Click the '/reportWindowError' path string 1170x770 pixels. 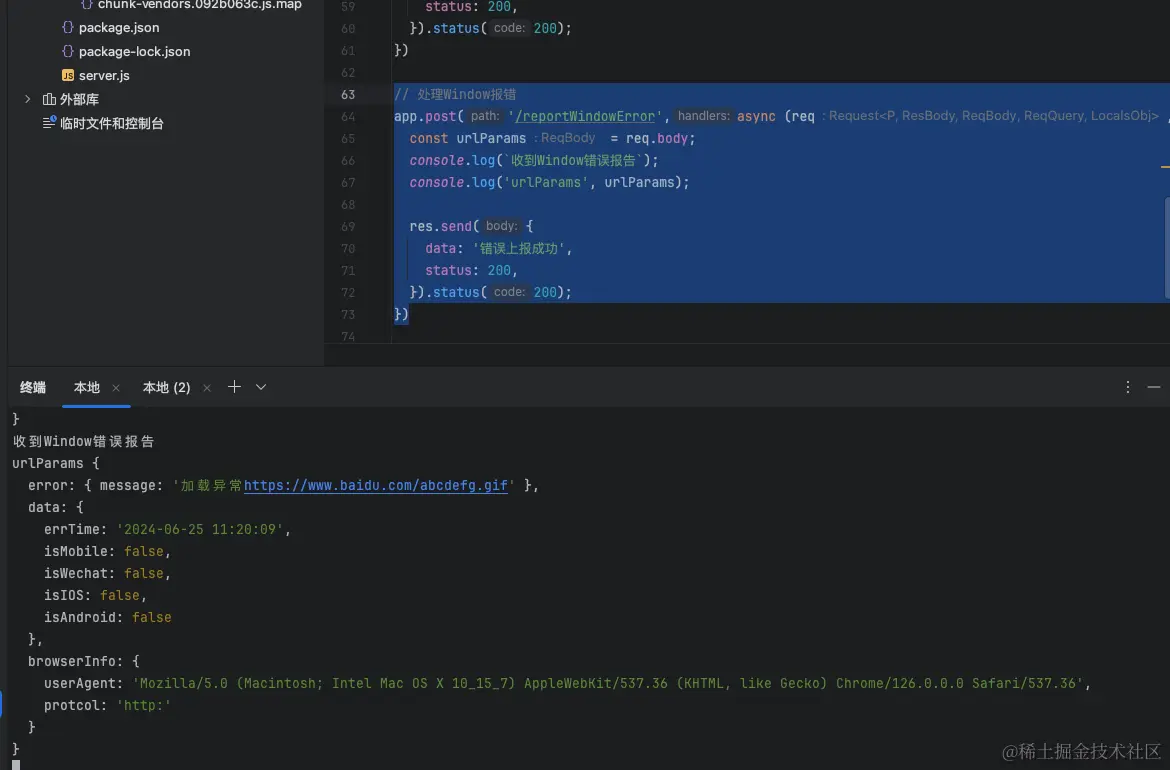(x=585, y=116)
